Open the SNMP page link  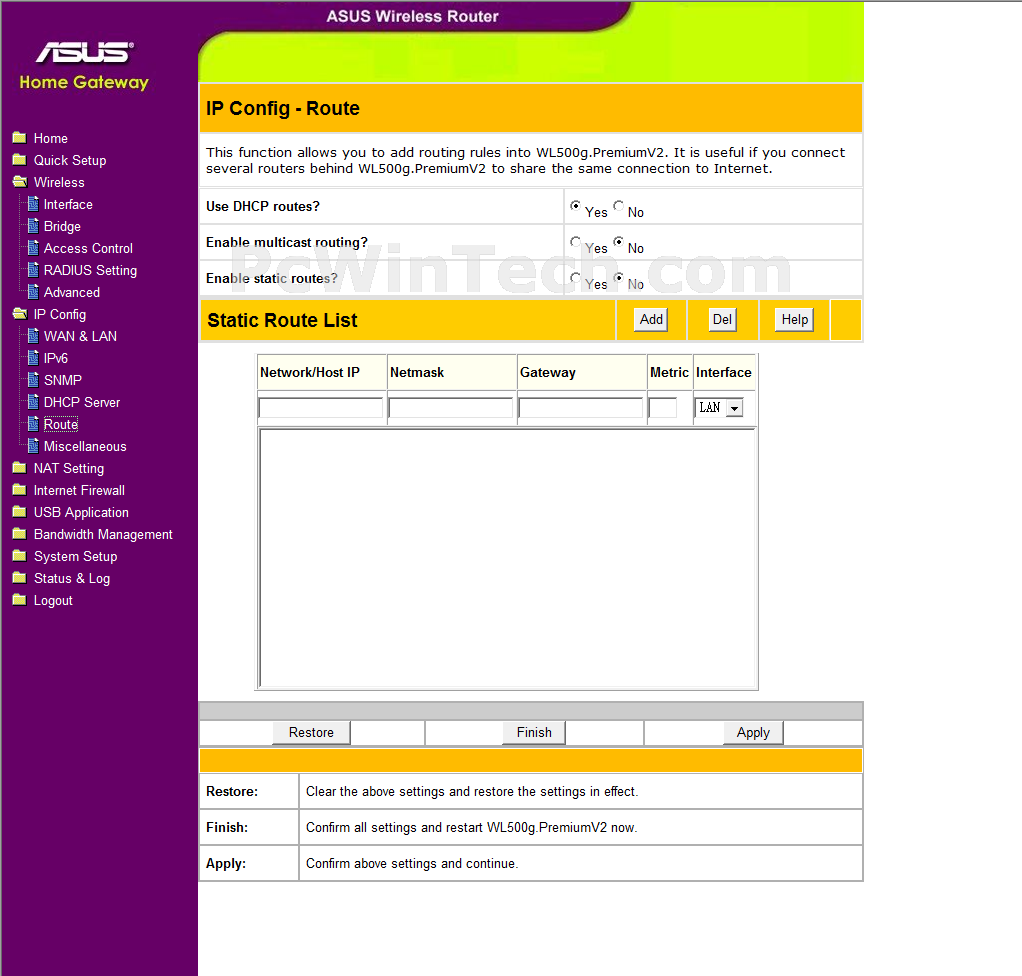pos(63,381)
